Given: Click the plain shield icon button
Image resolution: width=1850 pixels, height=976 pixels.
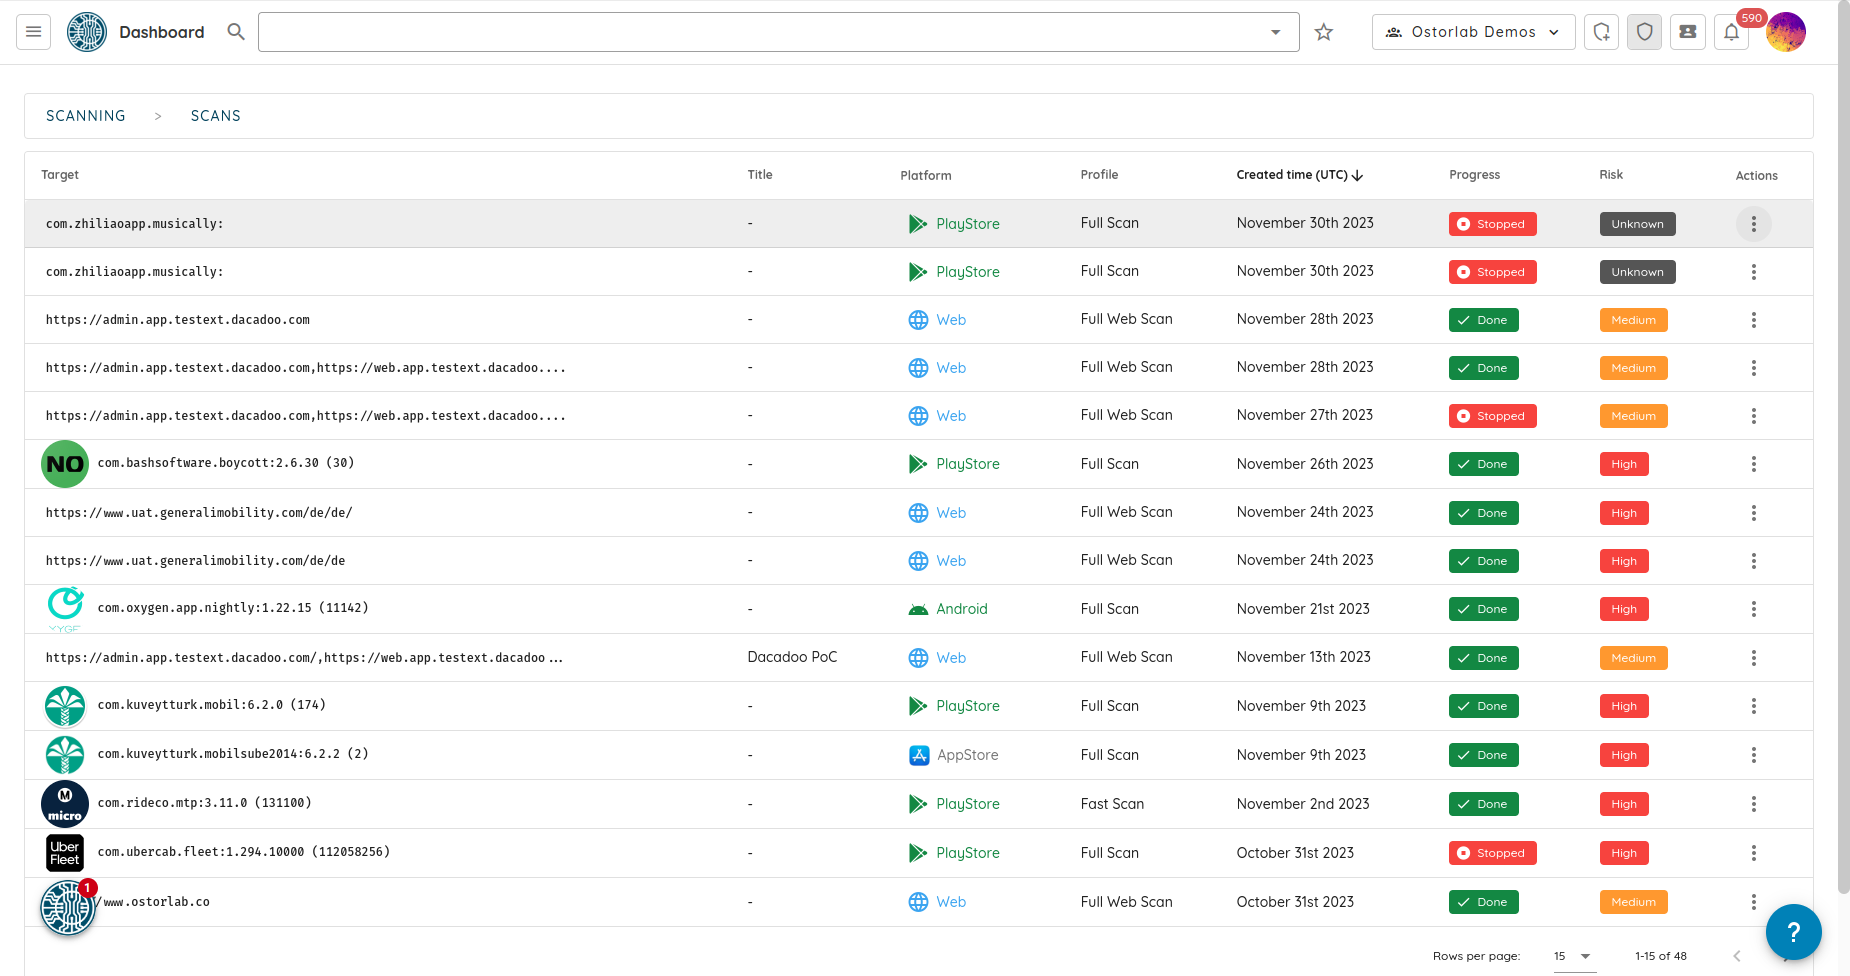Looking at the screenshot, I should tap(1645, 32).
